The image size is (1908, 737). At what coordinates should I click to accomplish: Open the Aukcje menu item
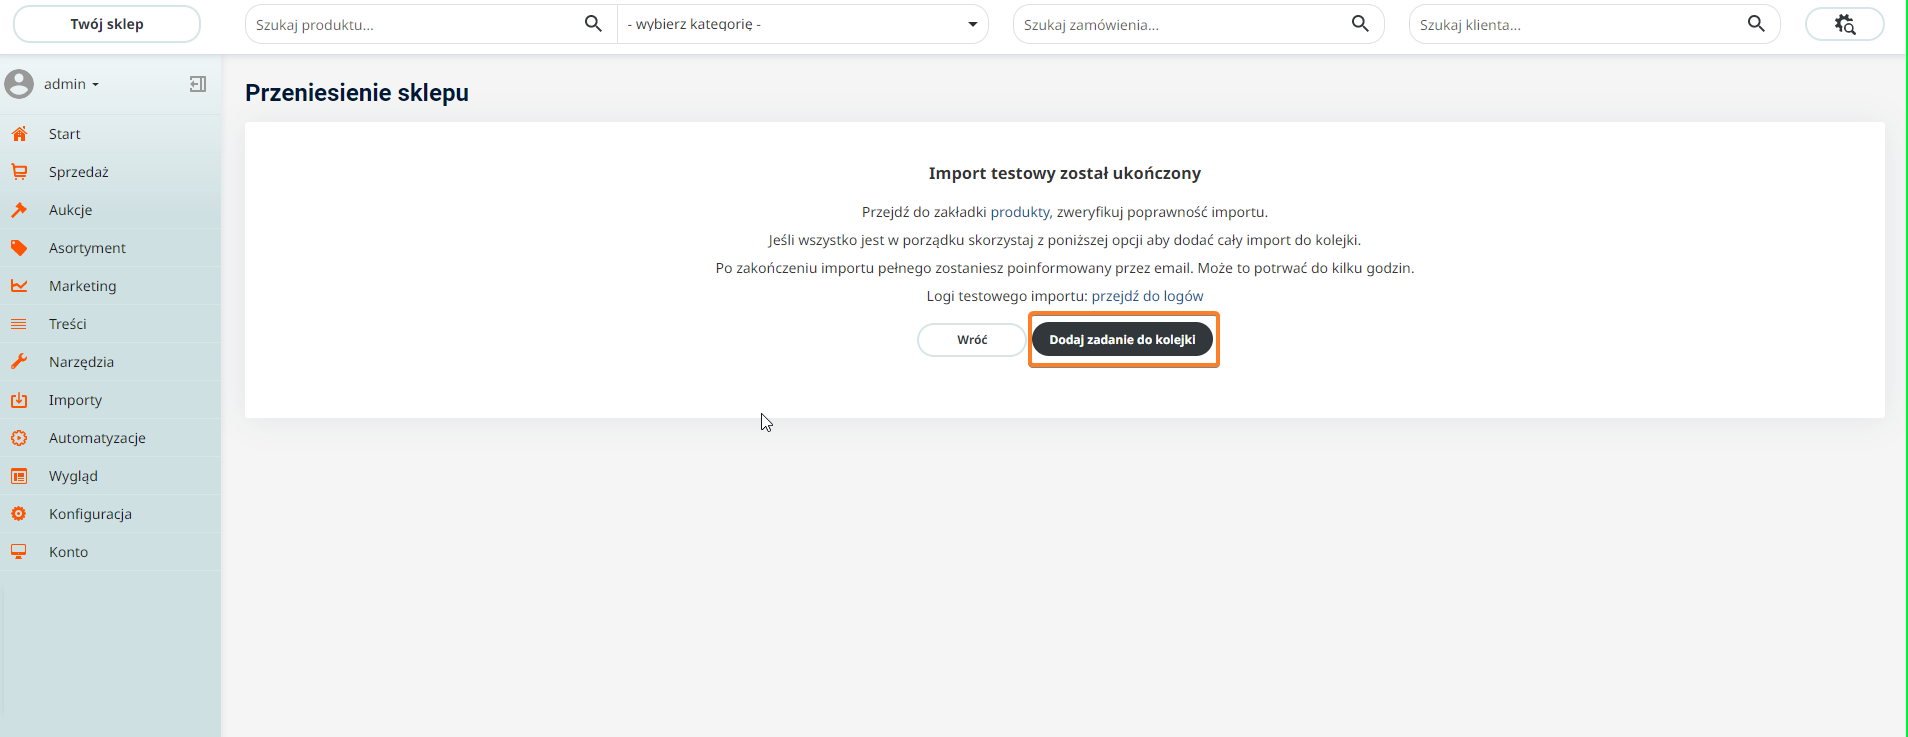(x=110, y=210)
